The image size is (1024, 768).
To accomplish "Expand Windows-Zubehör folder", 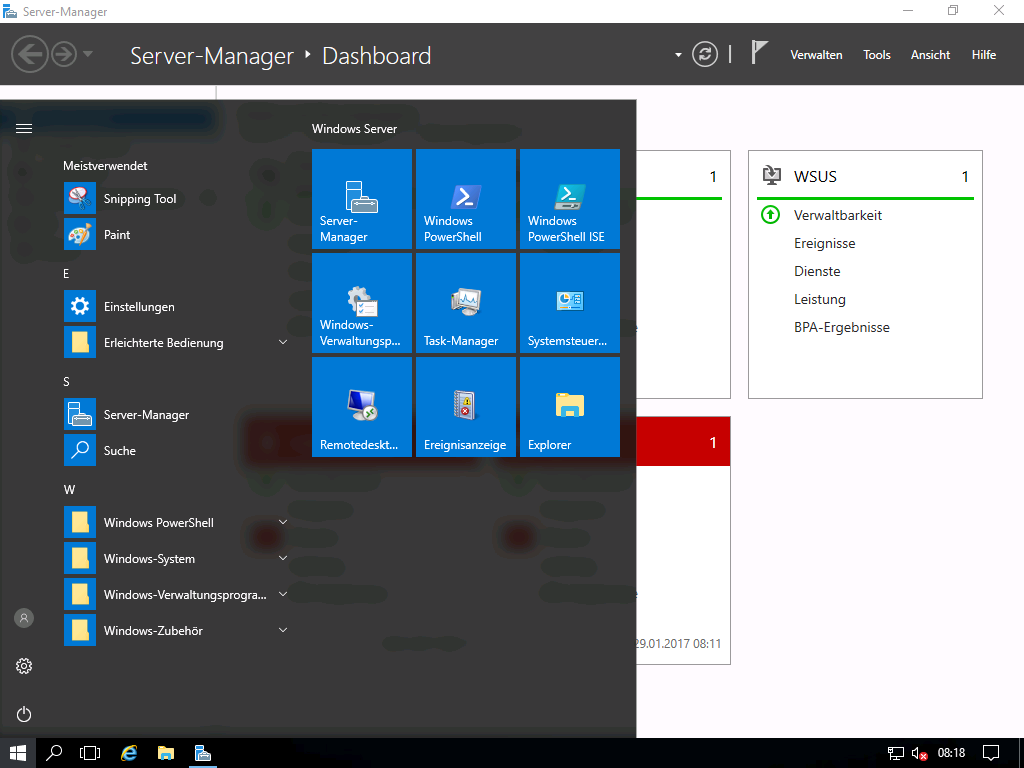I will [283, 630].
